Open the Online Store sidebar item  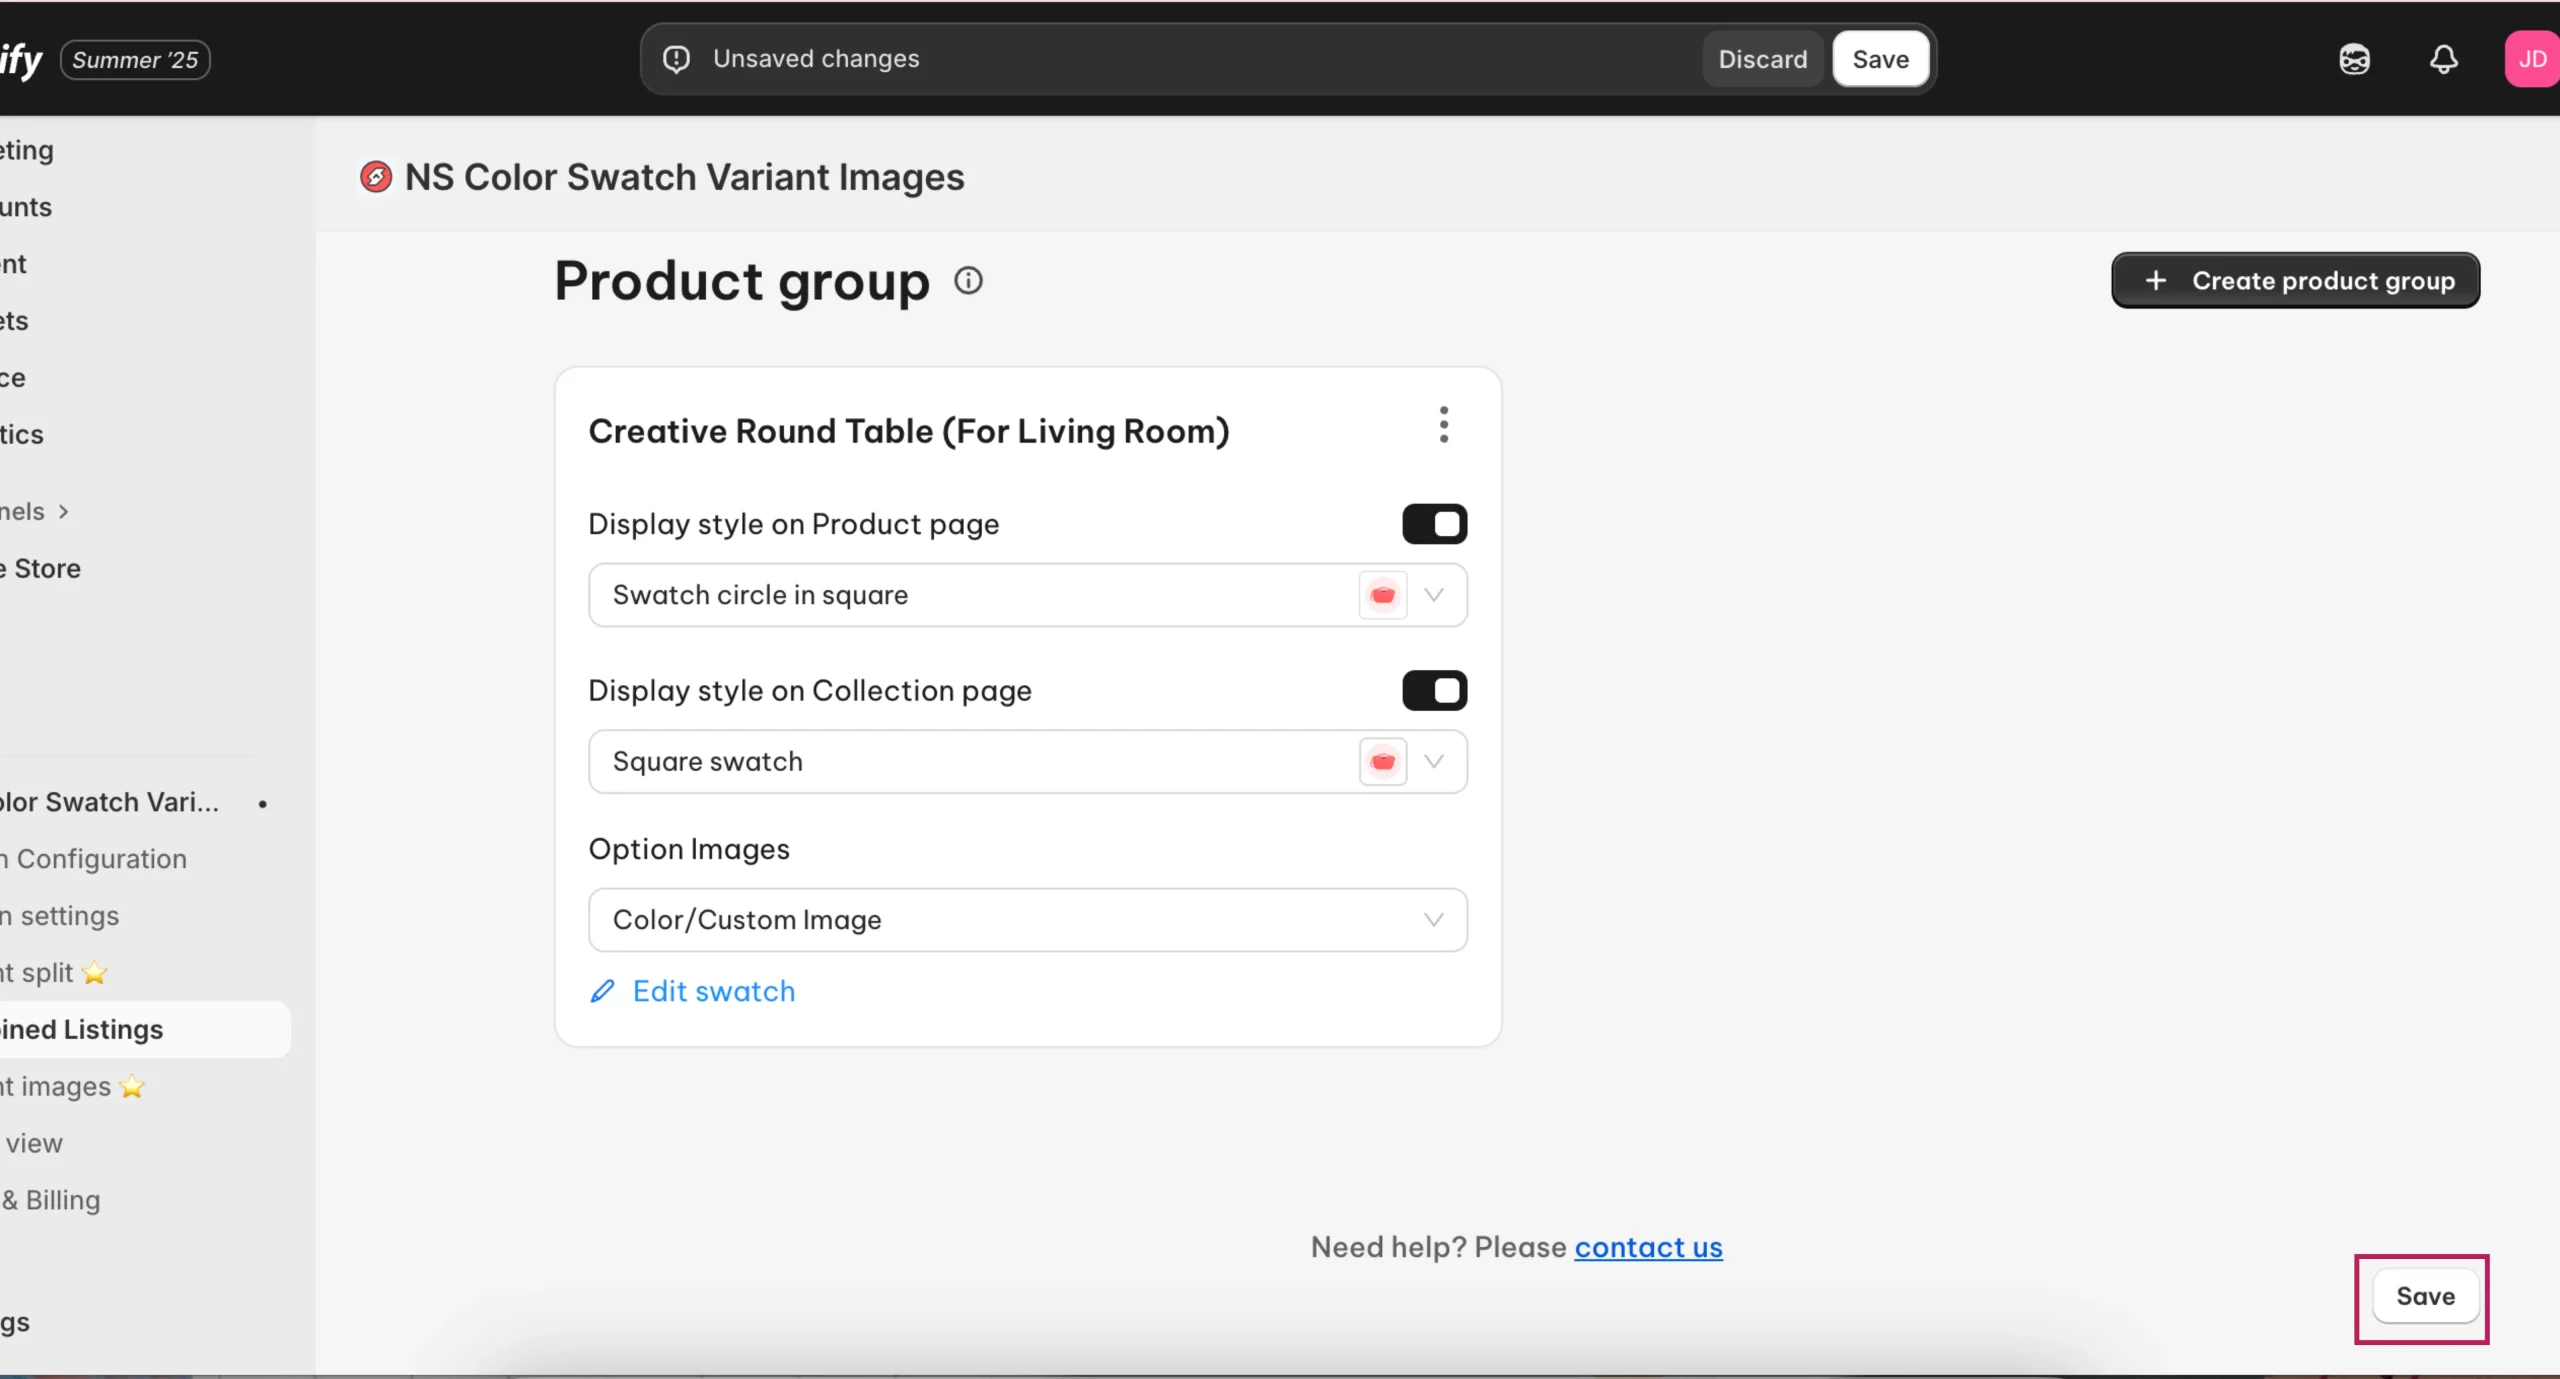coord(41,569)
